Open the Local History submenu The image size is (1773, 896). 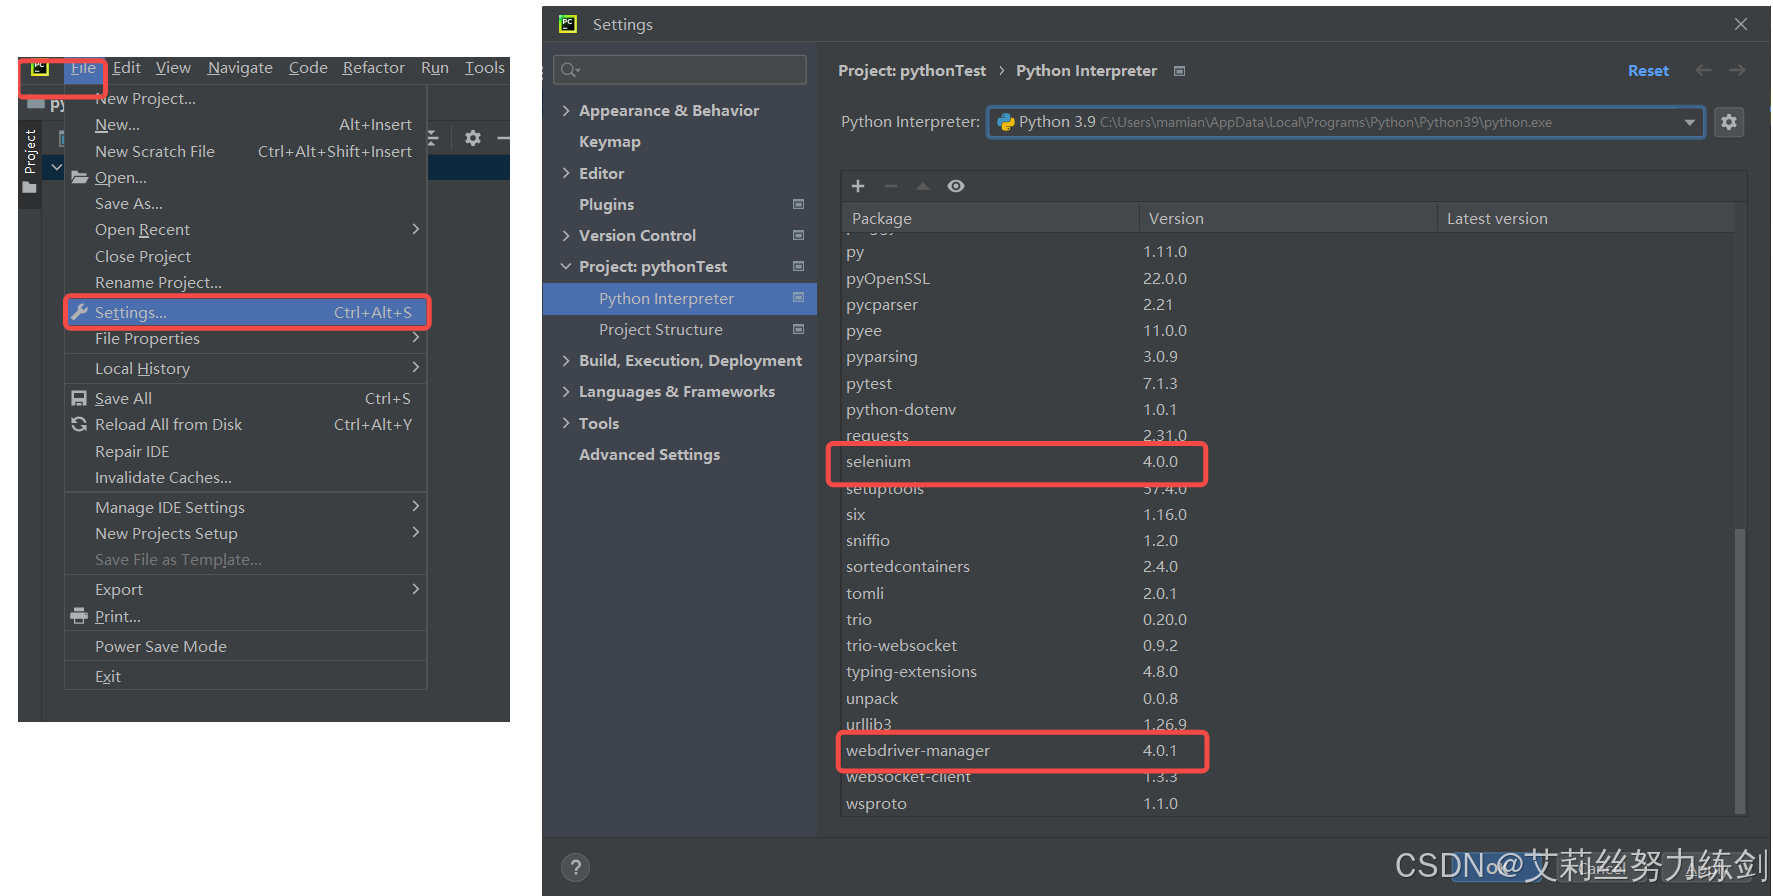[x=245, y=369]
